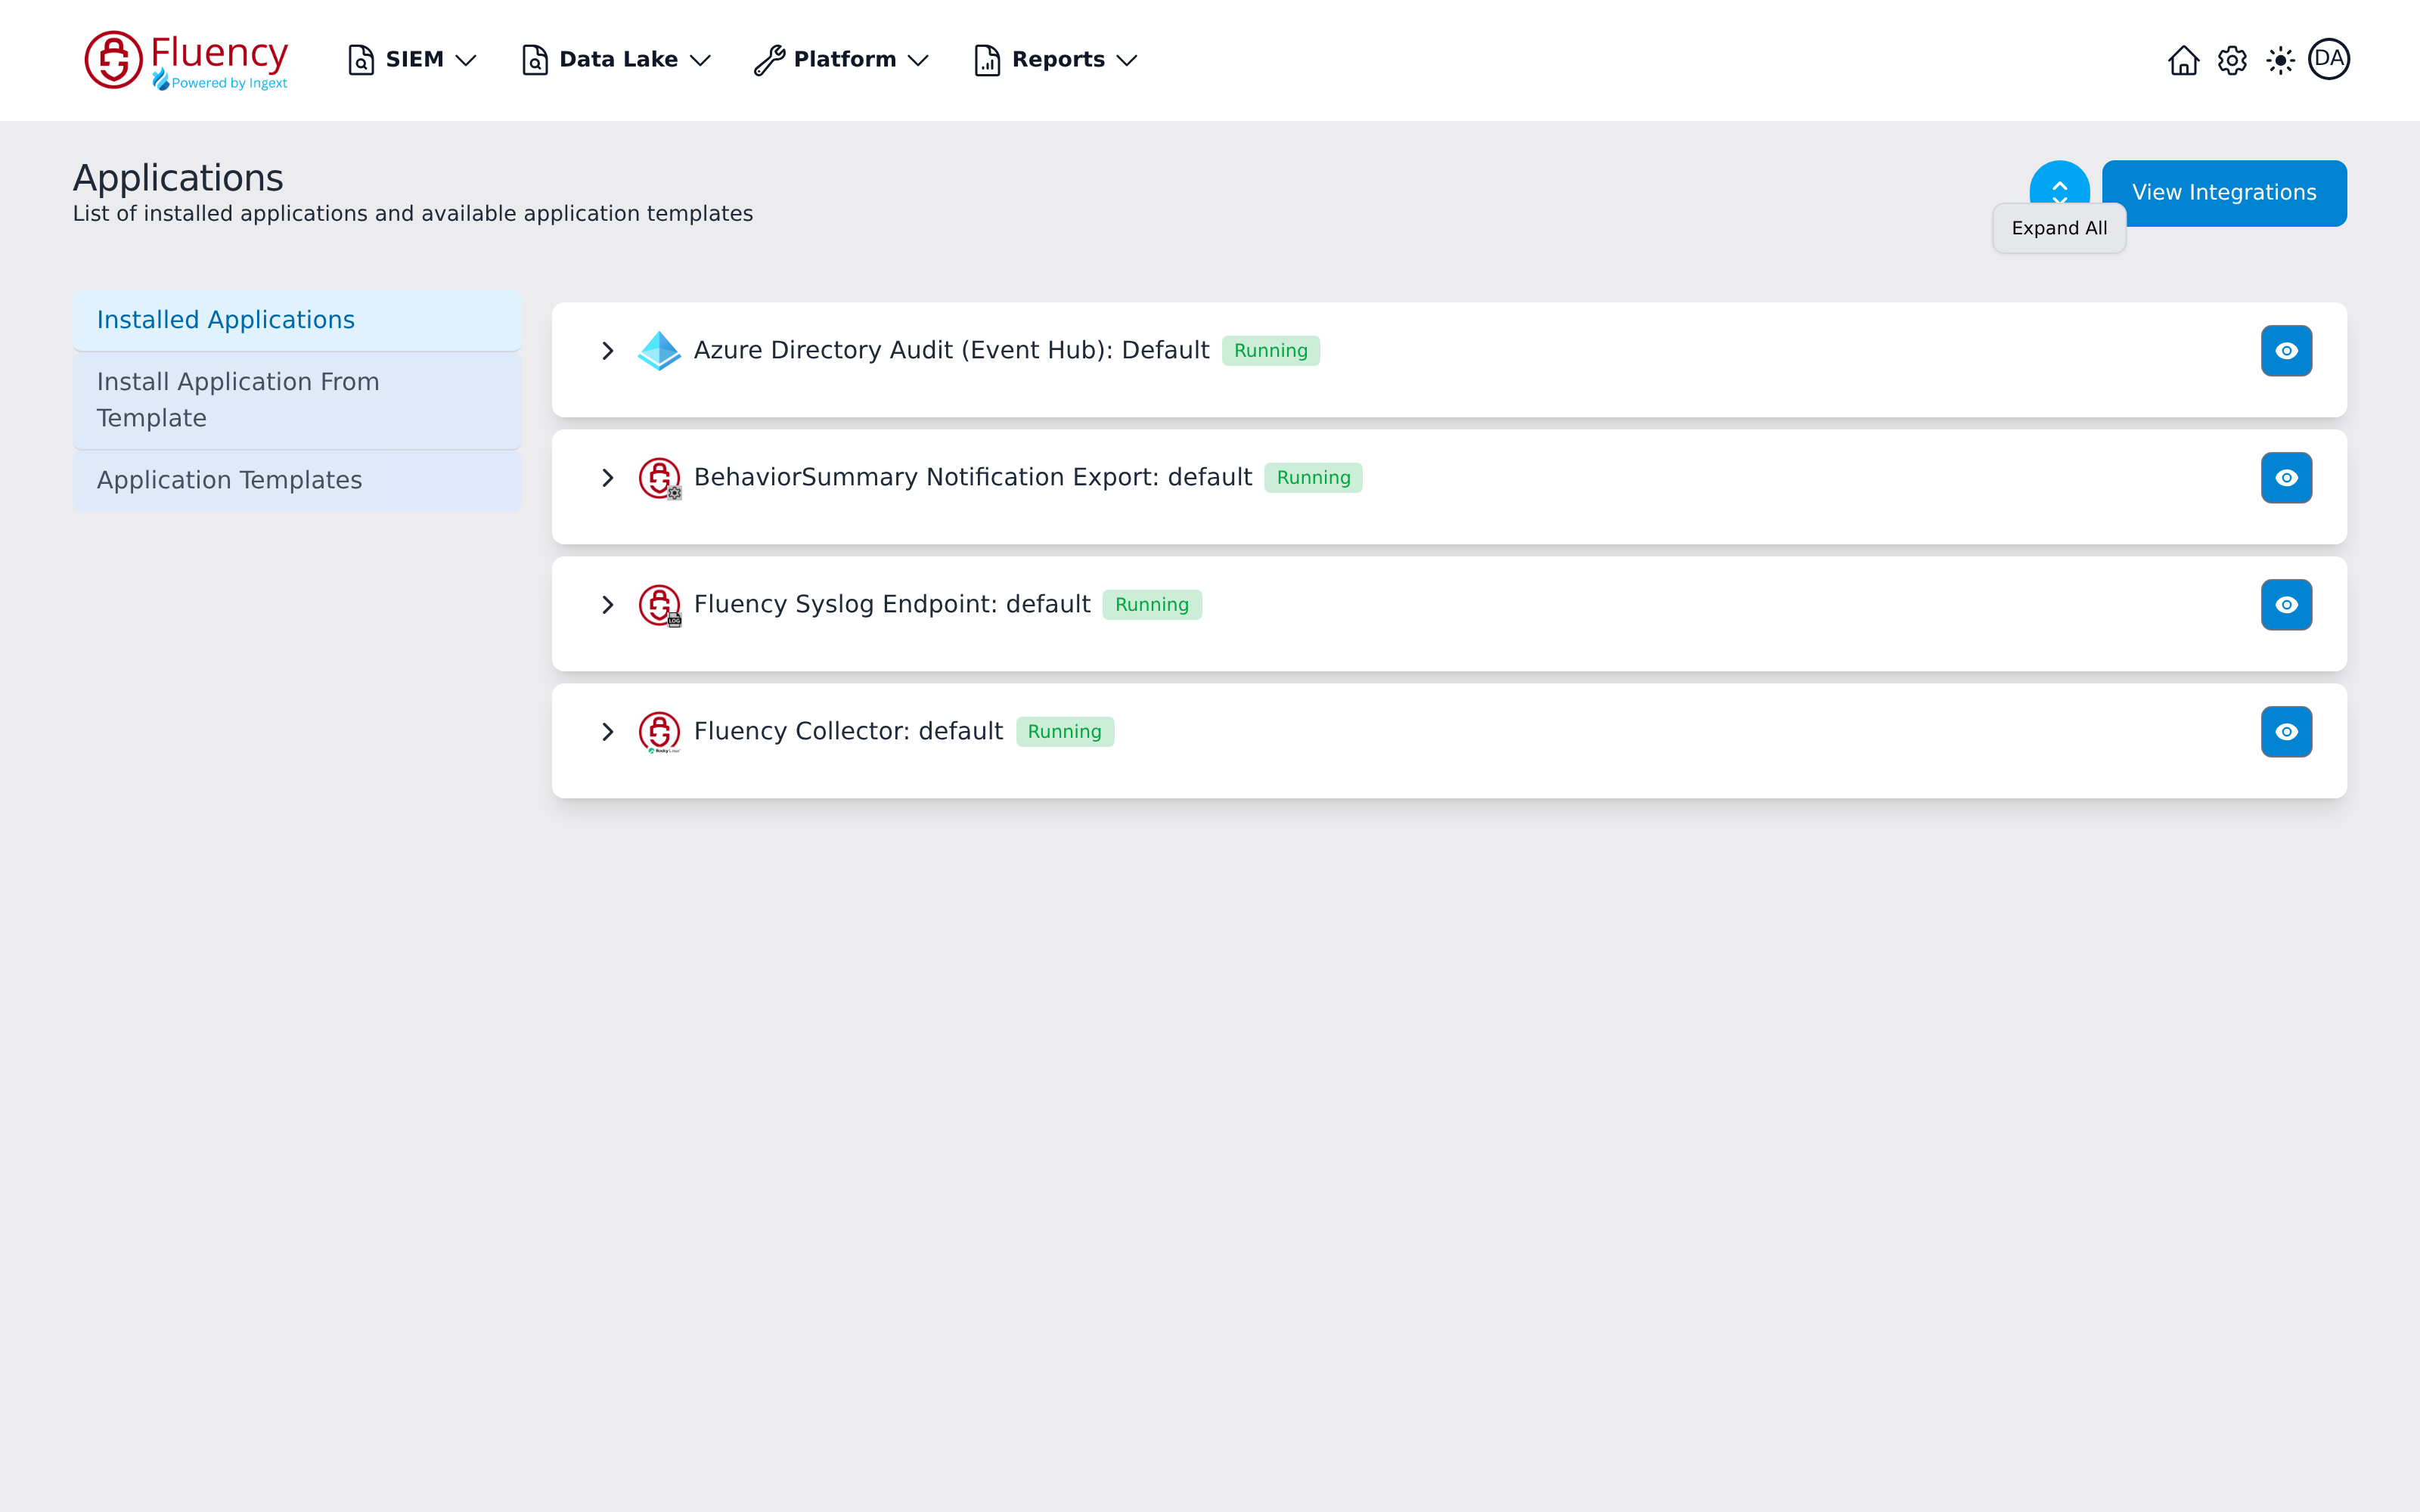Image resolution: width=2420 pixels, height=1512 pixels.
Task: Open the settings gear icon
Action: click(2232, 60)
